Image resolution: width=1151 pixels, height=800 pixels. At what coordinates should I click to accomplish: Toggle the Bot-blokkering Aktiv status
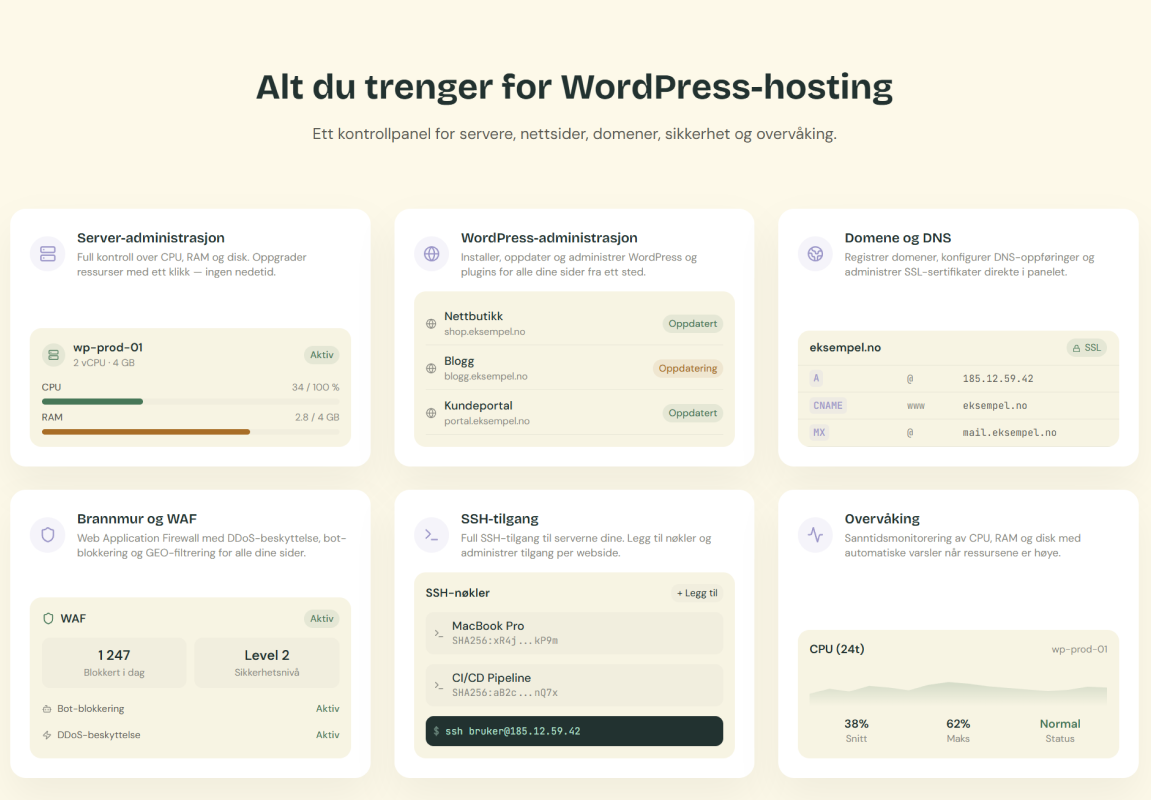[x=327, y=709]
